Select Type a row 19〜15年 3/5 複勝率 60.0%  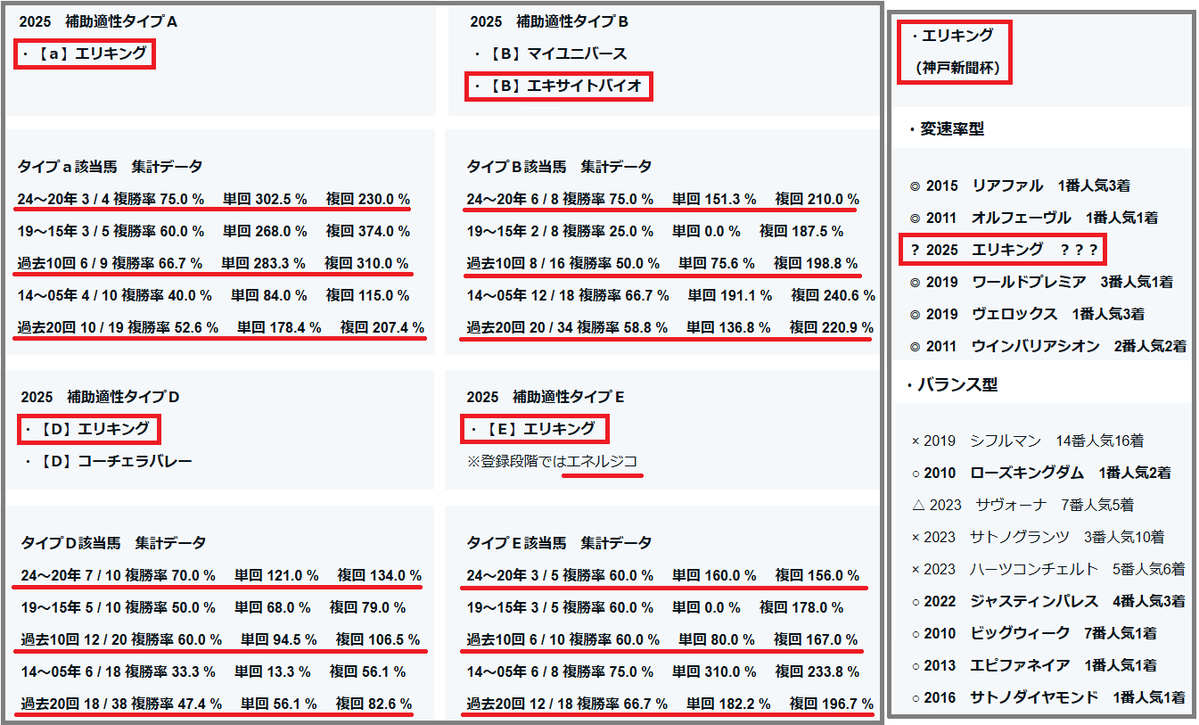[x=213, y=231]
